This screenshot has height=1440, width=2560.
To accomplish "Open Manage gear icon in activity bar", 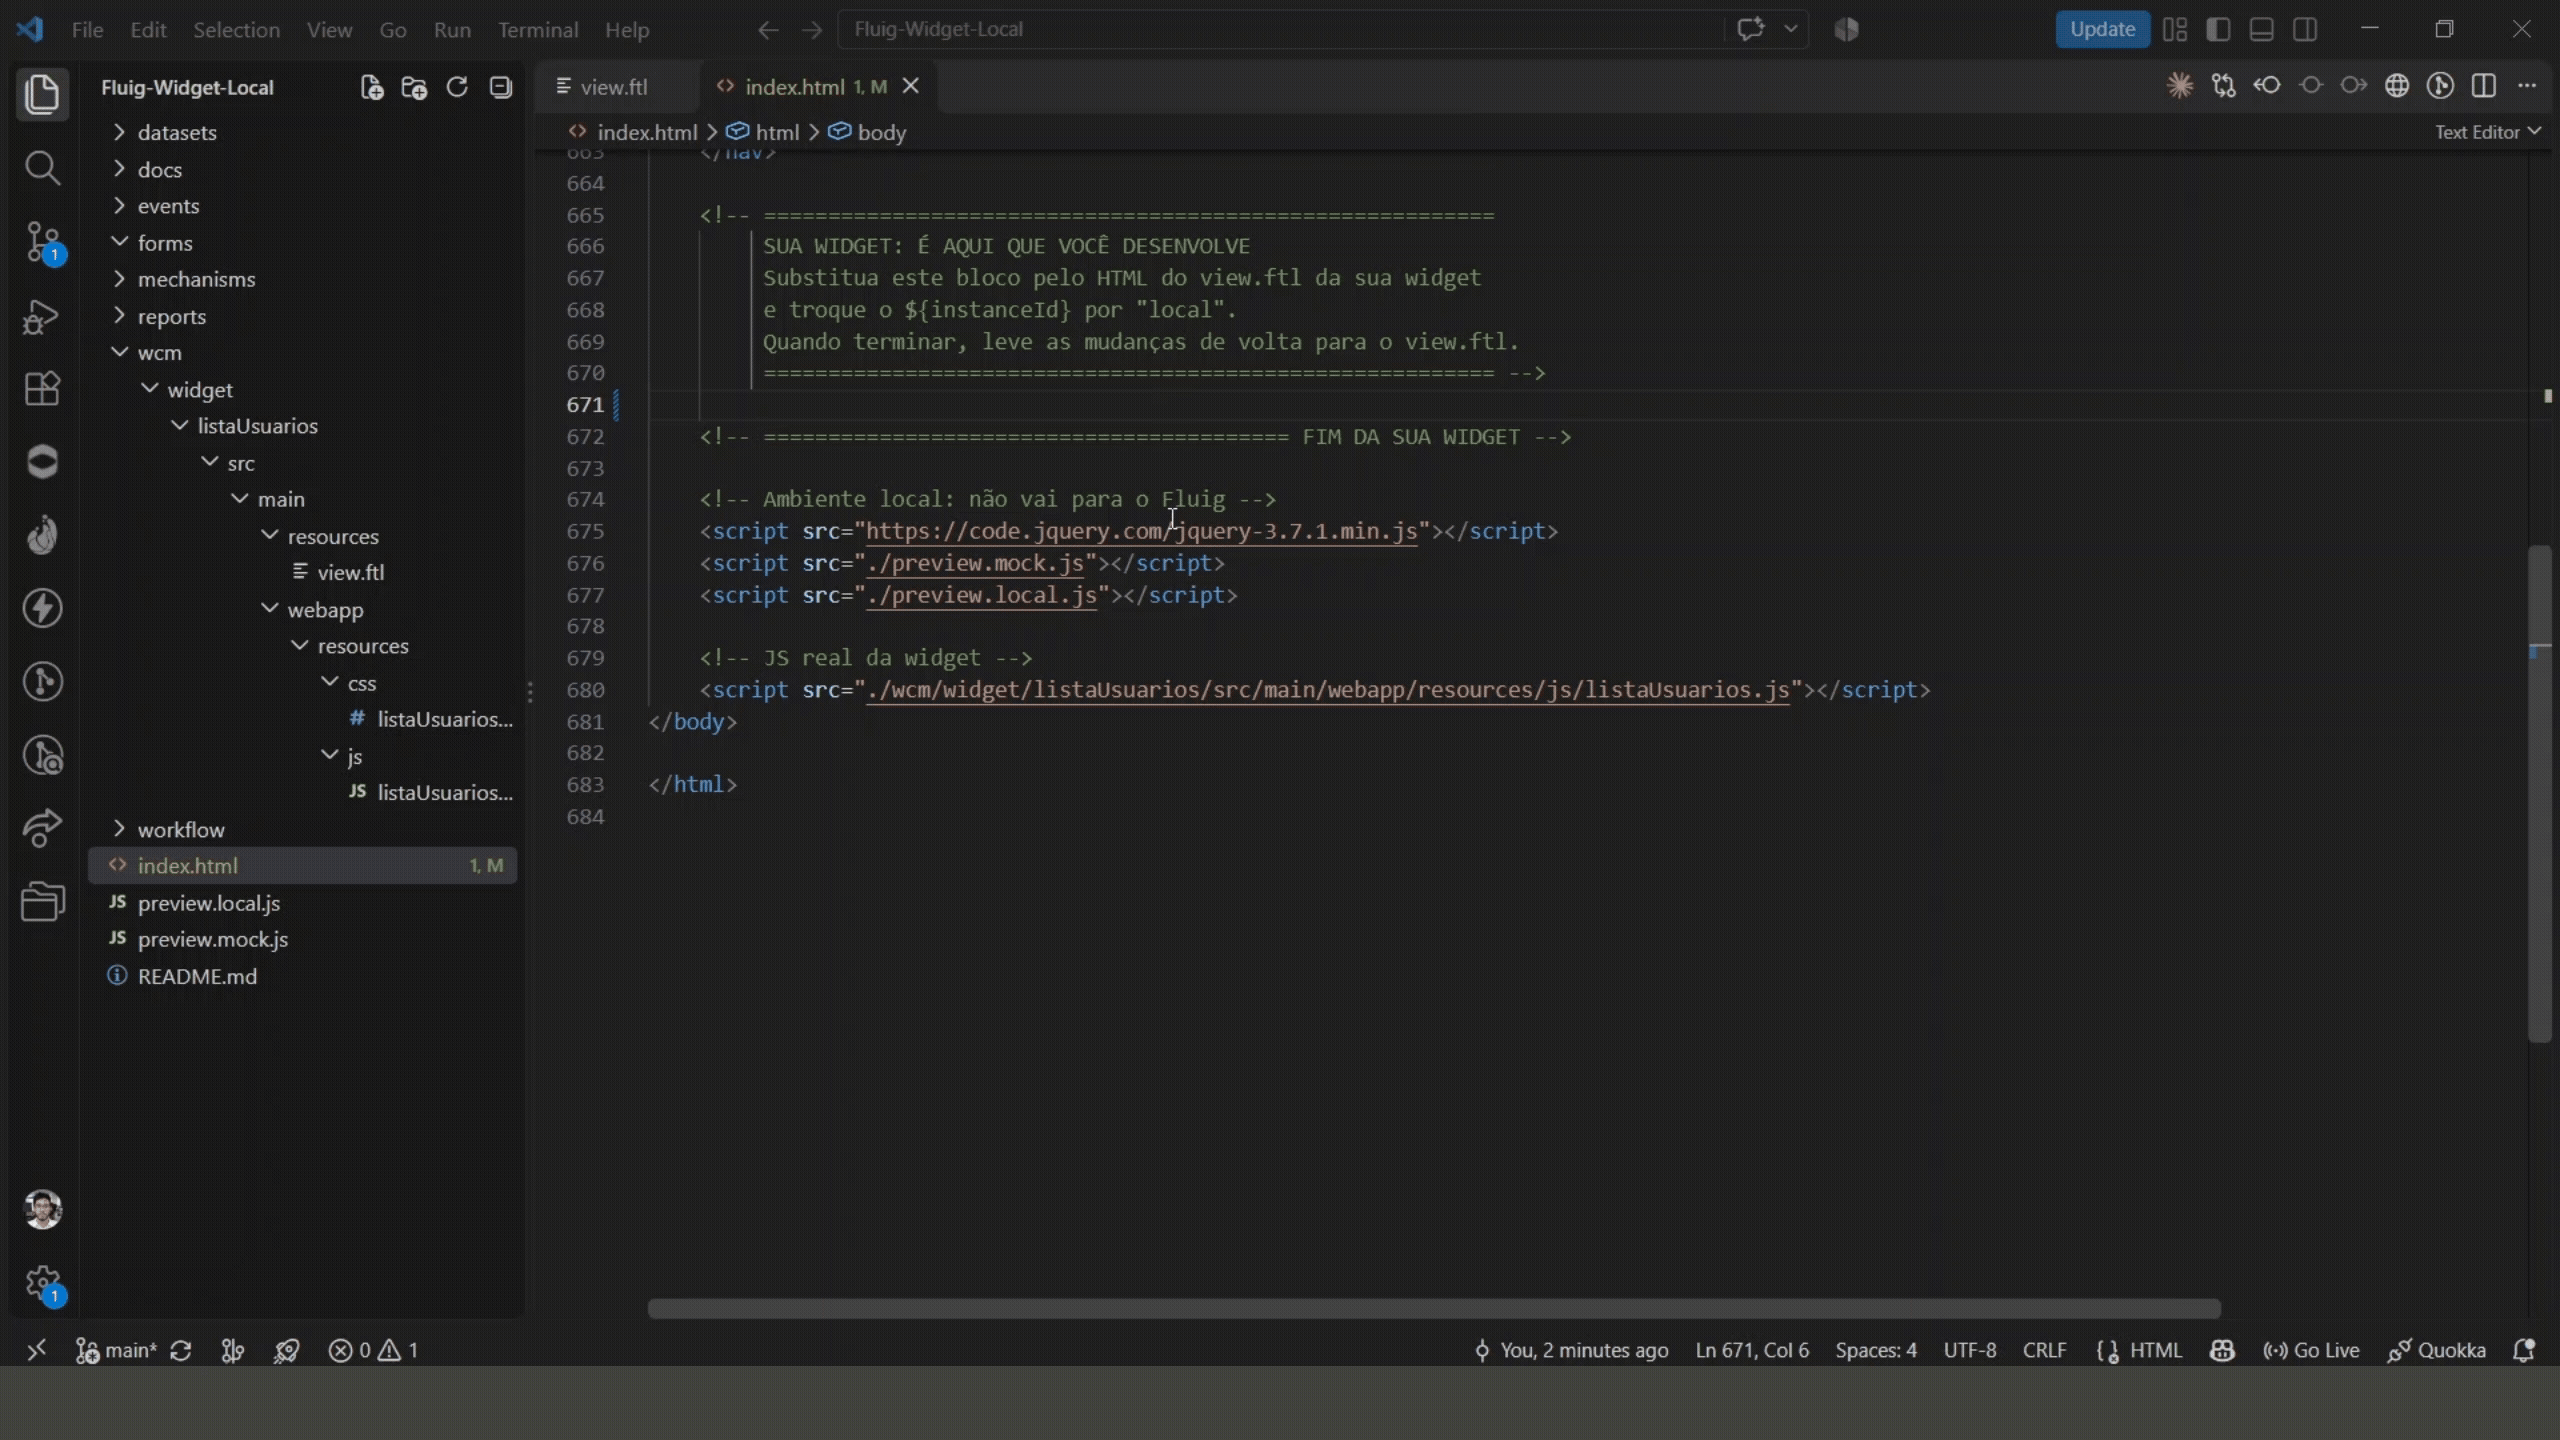I will click(42, 1283).
